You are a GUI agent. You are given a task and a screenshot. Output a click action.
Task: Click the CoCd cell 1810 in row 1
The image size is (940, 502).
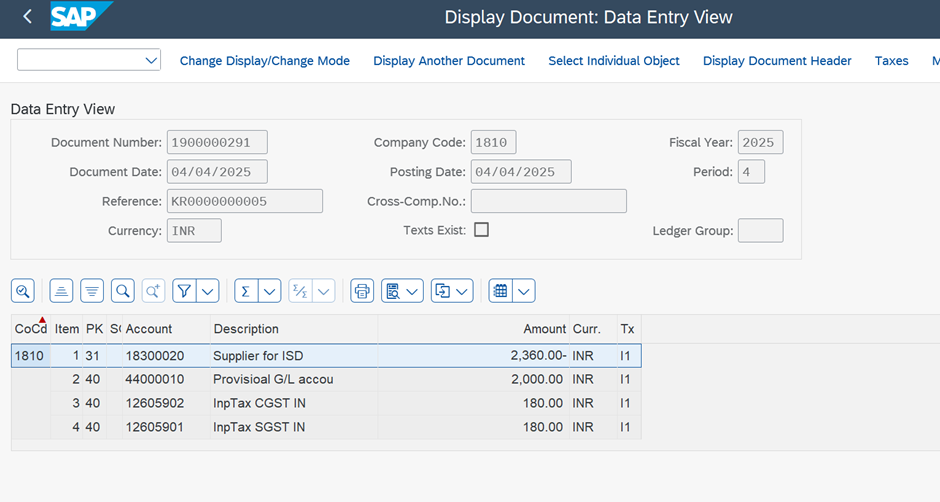[31, 356]
